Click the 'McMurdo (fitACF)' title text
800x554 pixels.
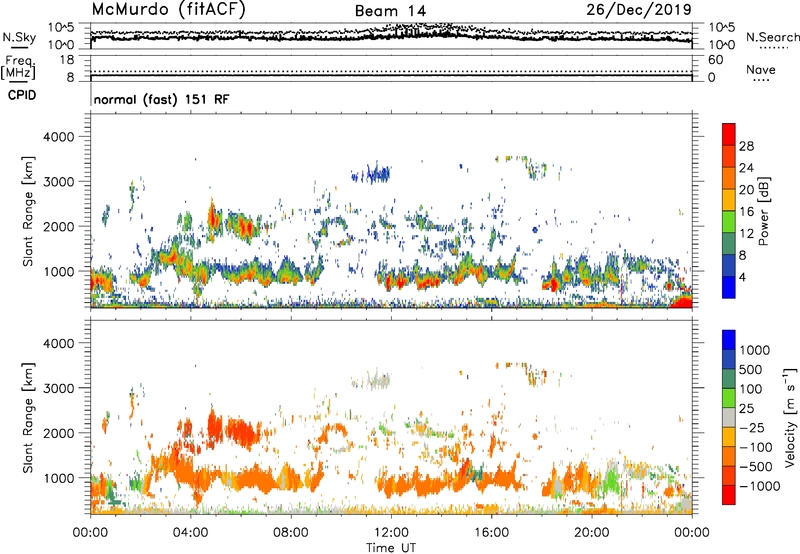pyautogui.click(x=168, y=10)
